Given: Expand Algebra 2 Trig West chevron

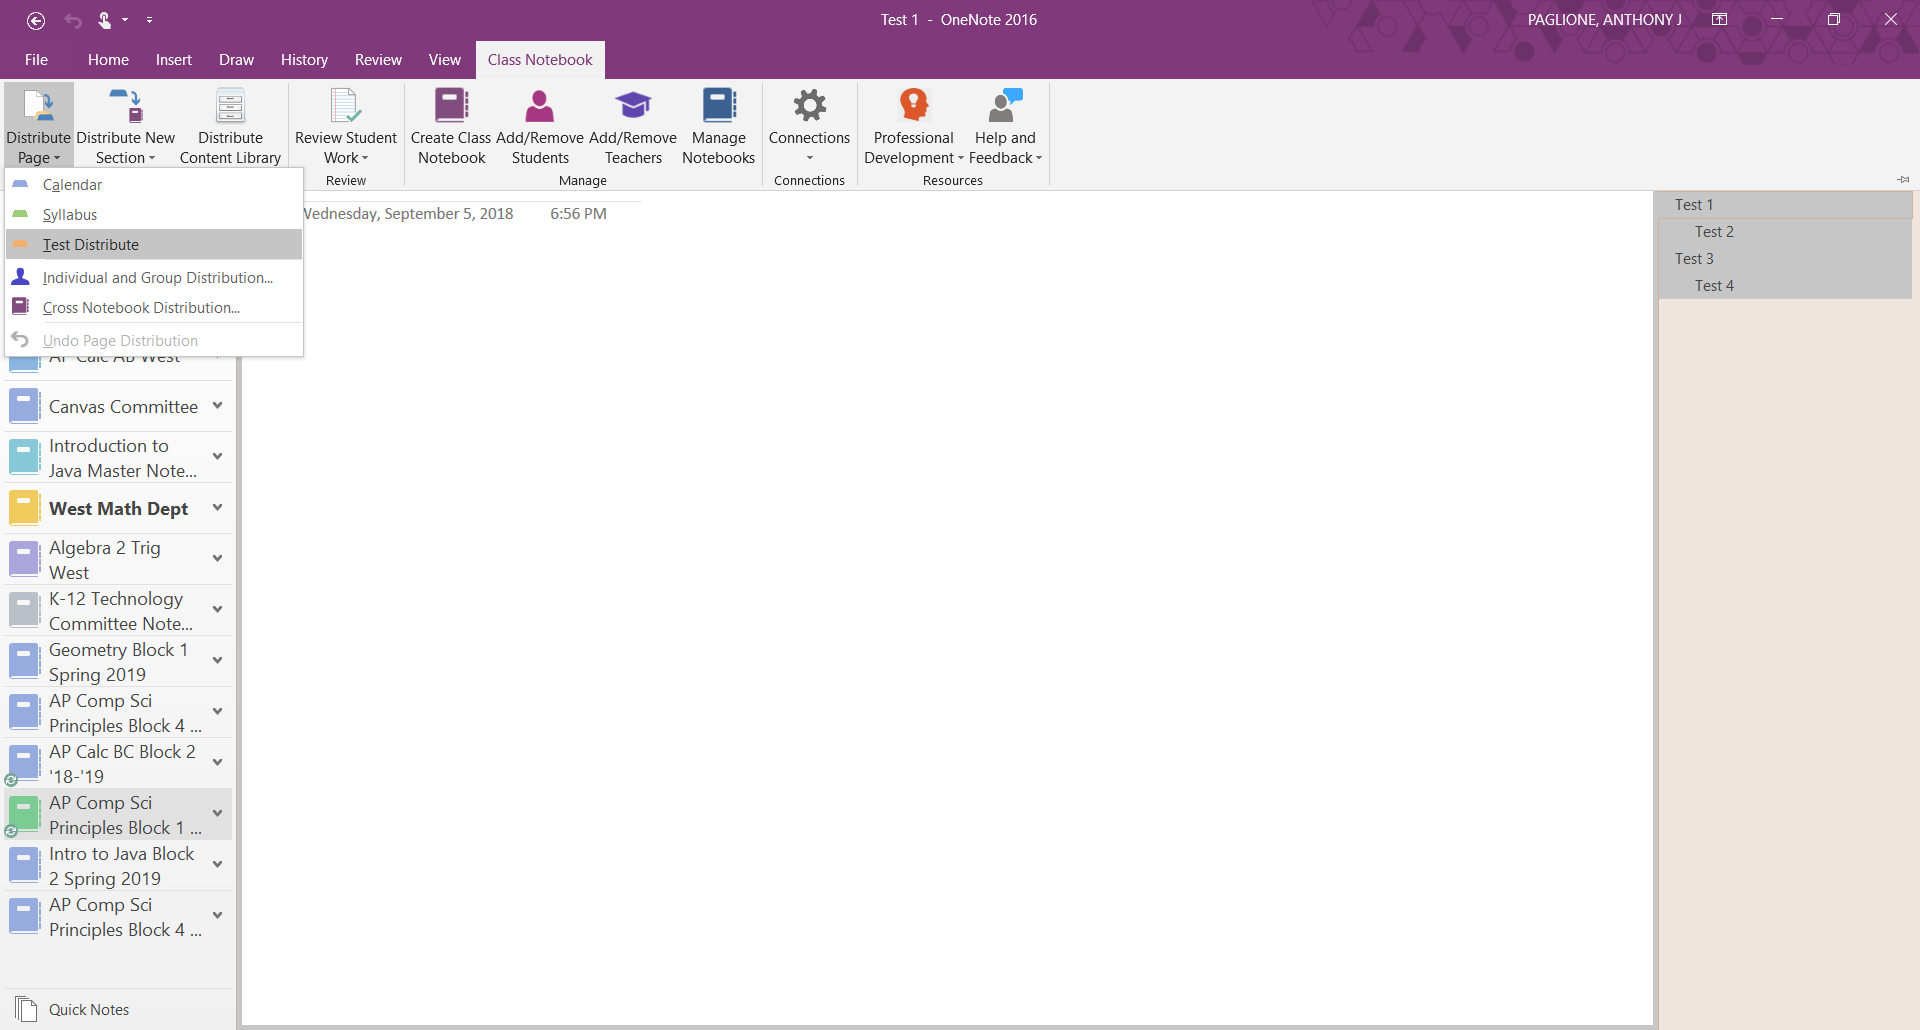Looking at the screenshot, I should [217, 559].
